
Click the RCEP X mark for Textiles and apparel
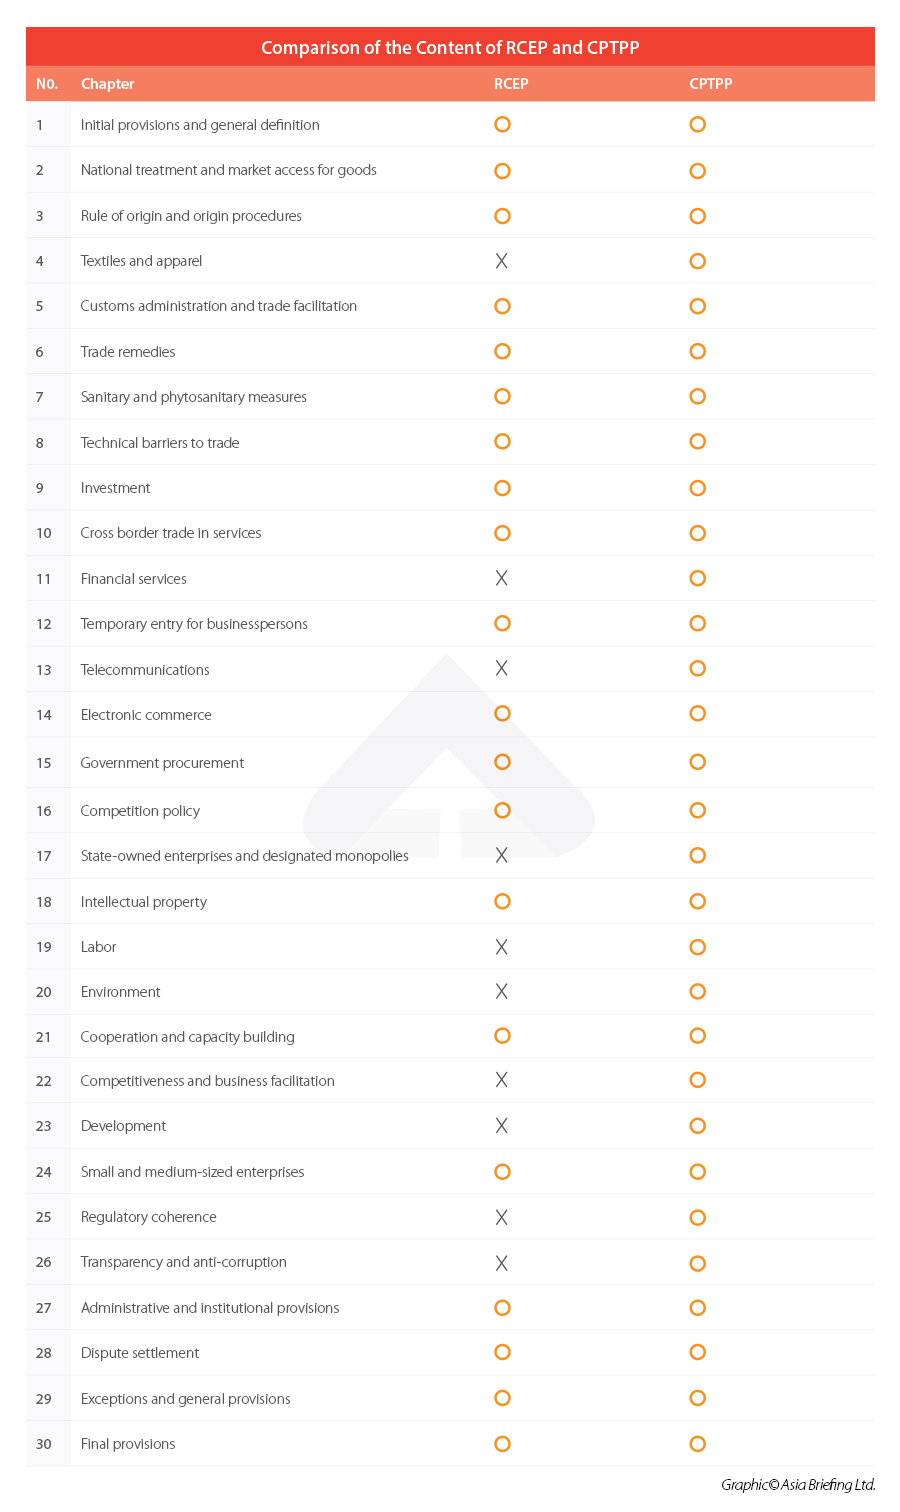(502, 261)
